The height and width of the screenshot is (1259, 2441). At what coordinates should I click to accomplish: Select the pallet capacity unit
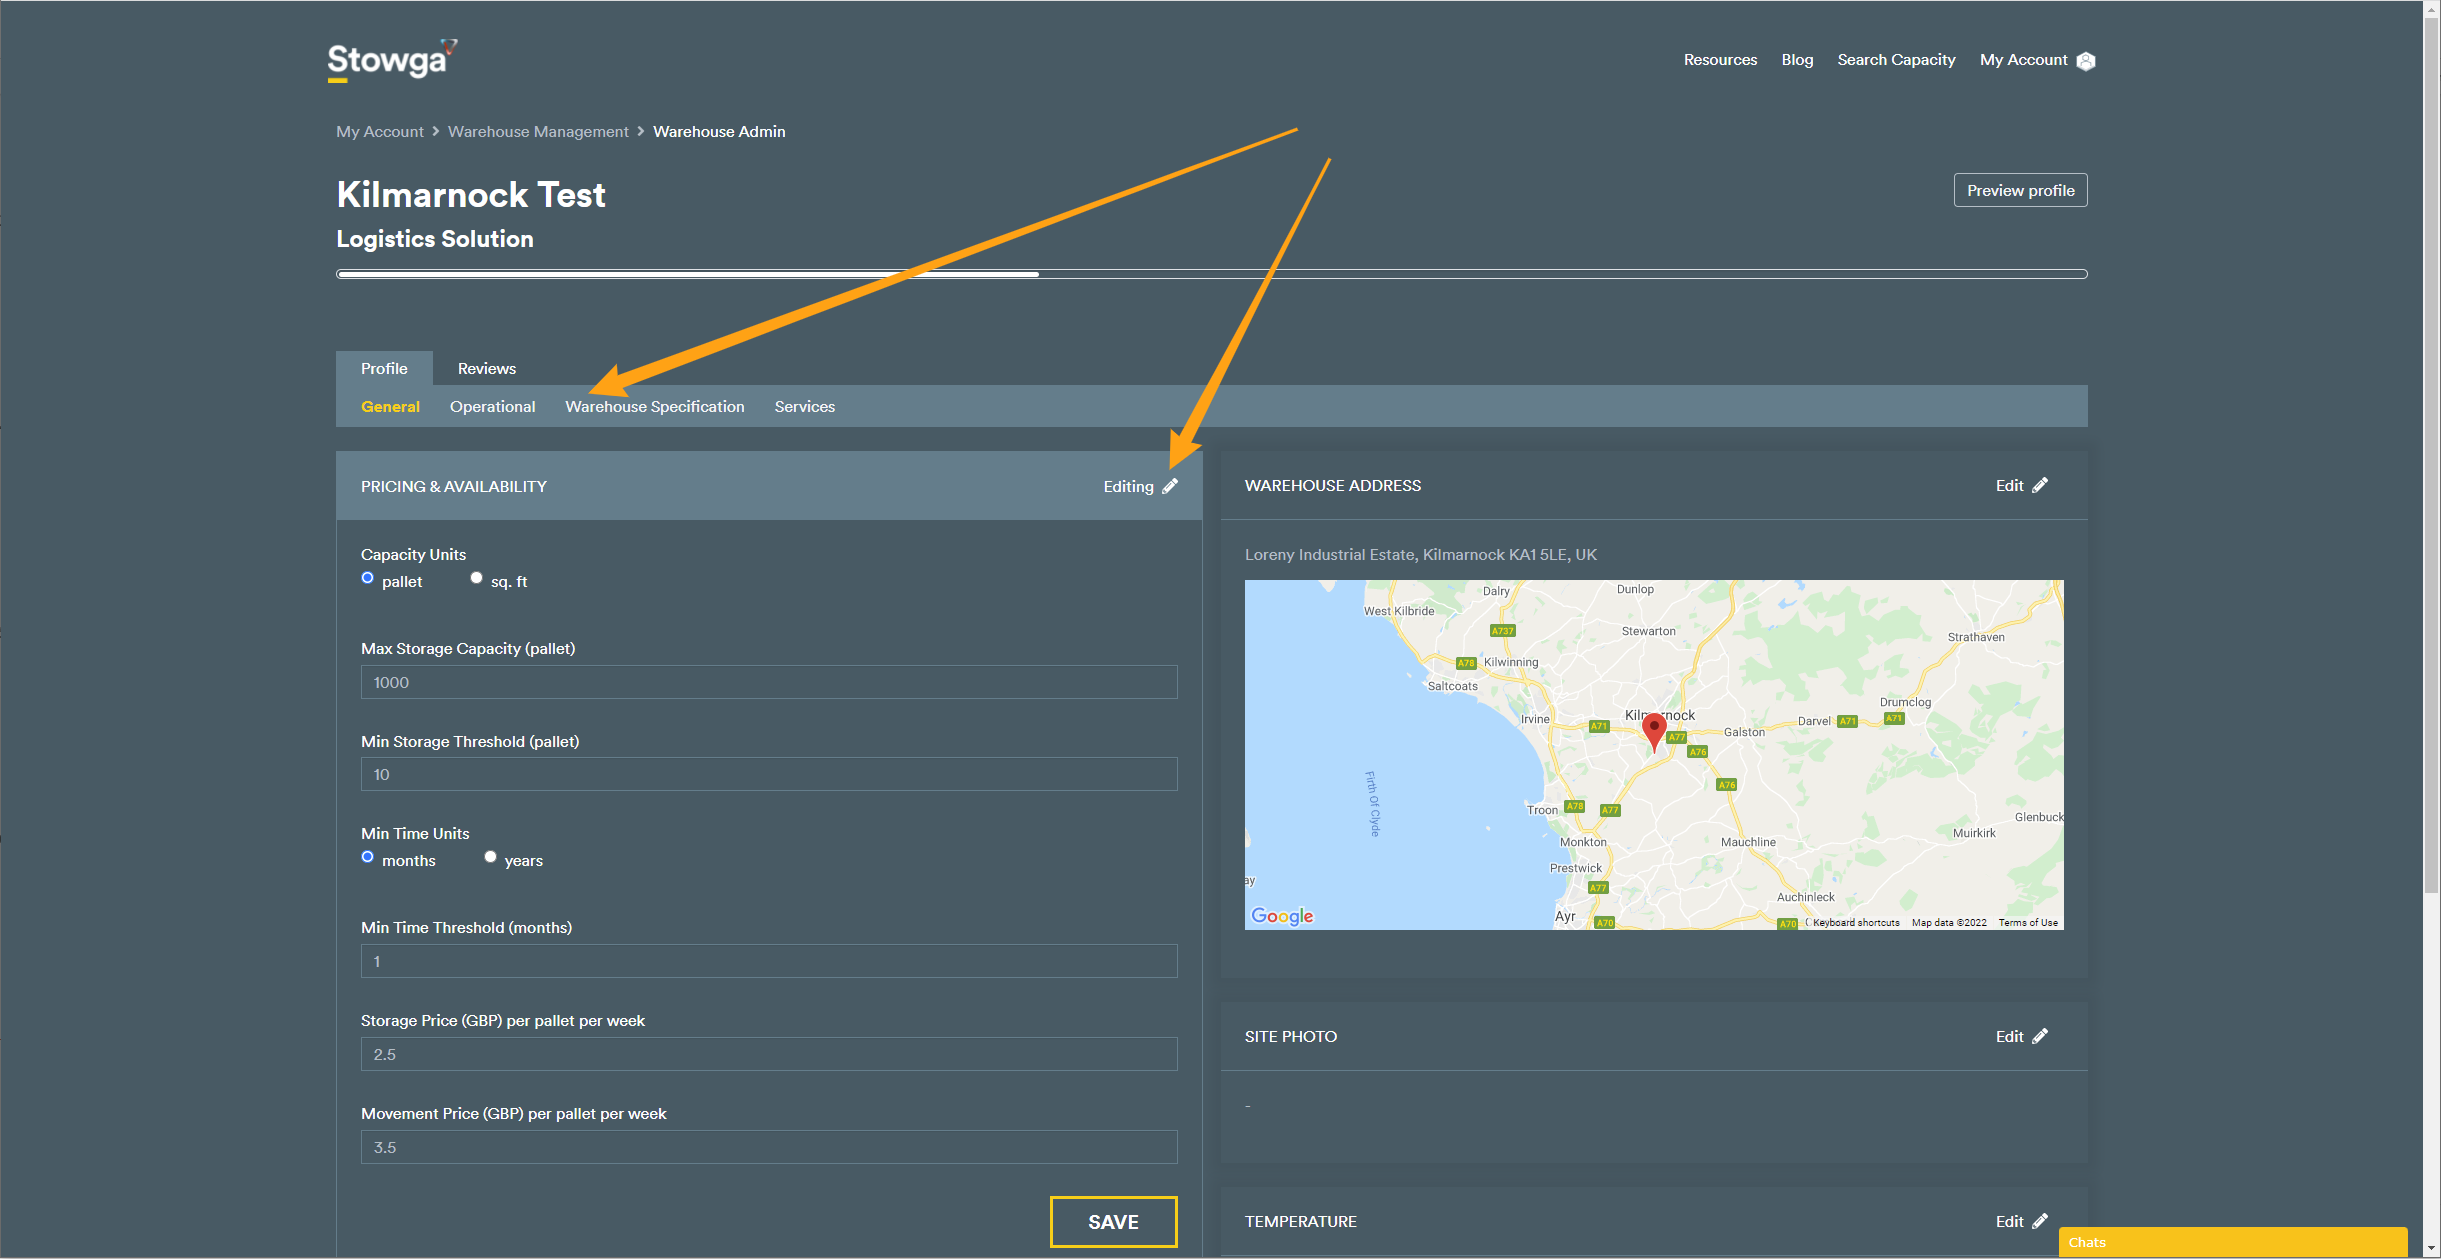(368, 578)
